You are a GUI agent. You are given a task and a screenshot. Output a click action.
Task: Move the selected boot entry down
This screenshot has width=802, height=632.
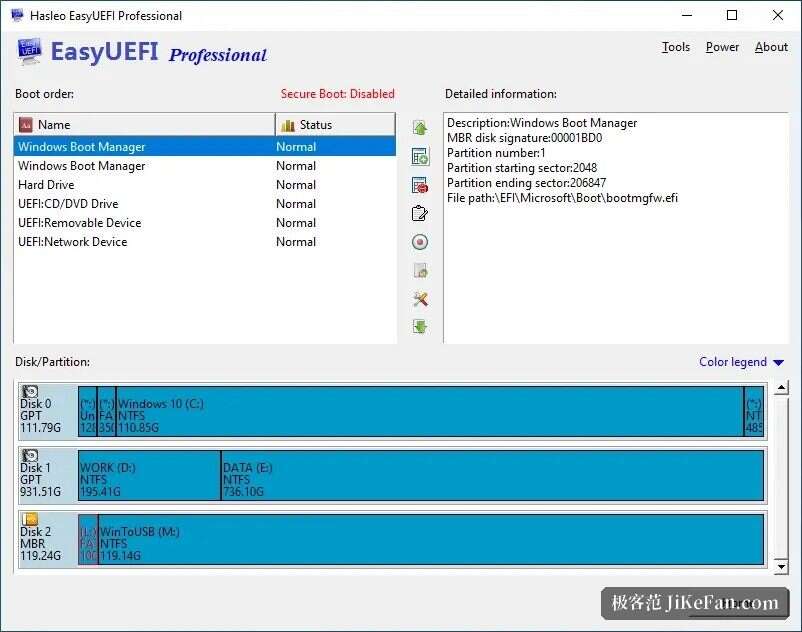coord(420,327)
